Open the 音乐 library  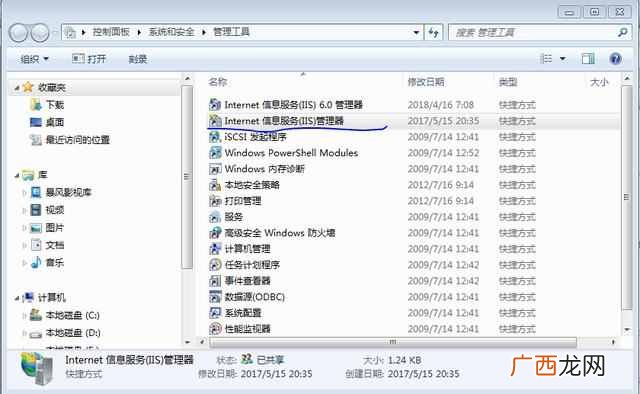click(x=47, y=263)
